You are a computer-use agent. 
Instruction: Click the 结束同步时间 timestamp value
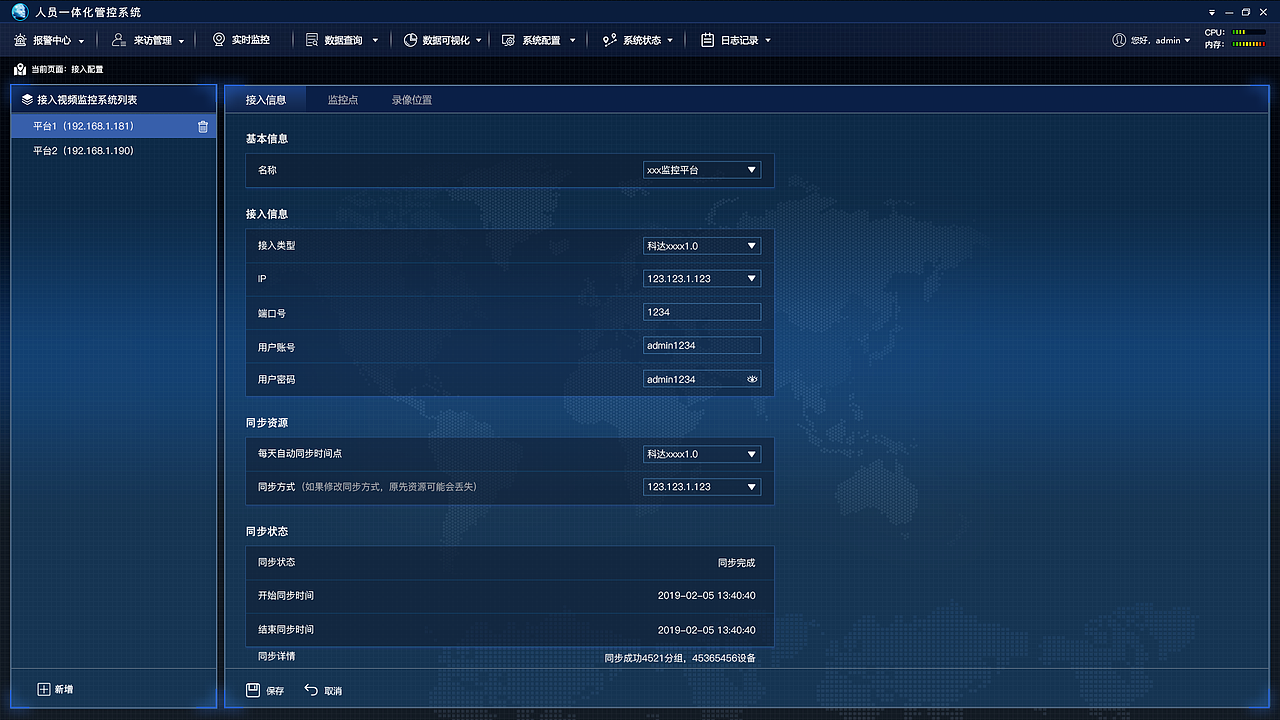pyautogui.click(x=707, y=630)
